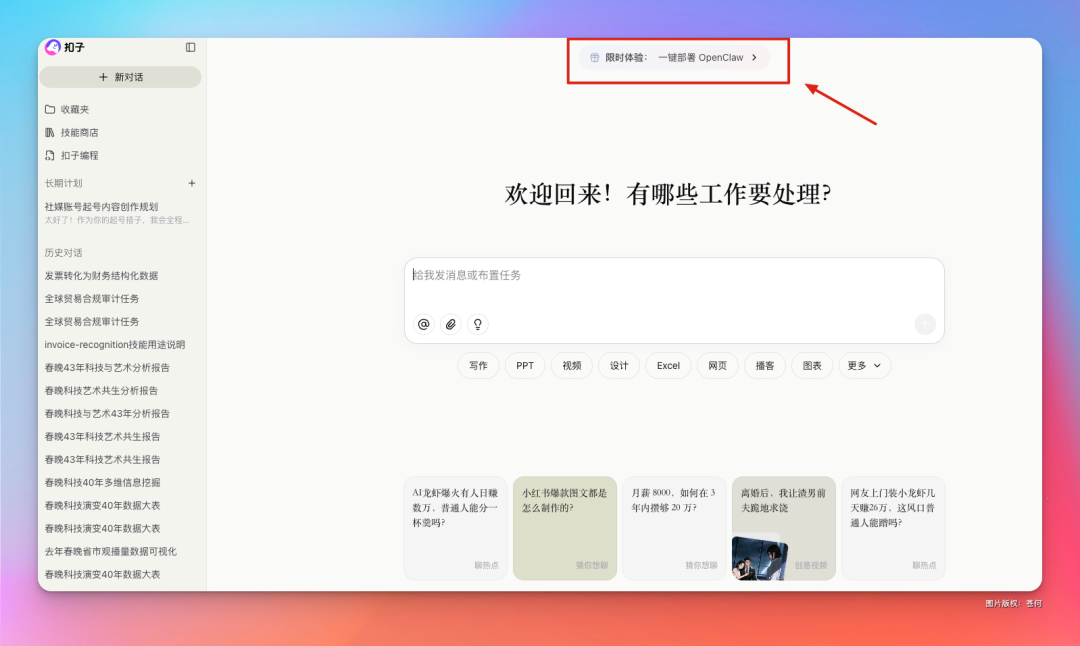Click the @ mention icon in the input box
This screenshot has width=1080, height=646.
coord(423,324)
